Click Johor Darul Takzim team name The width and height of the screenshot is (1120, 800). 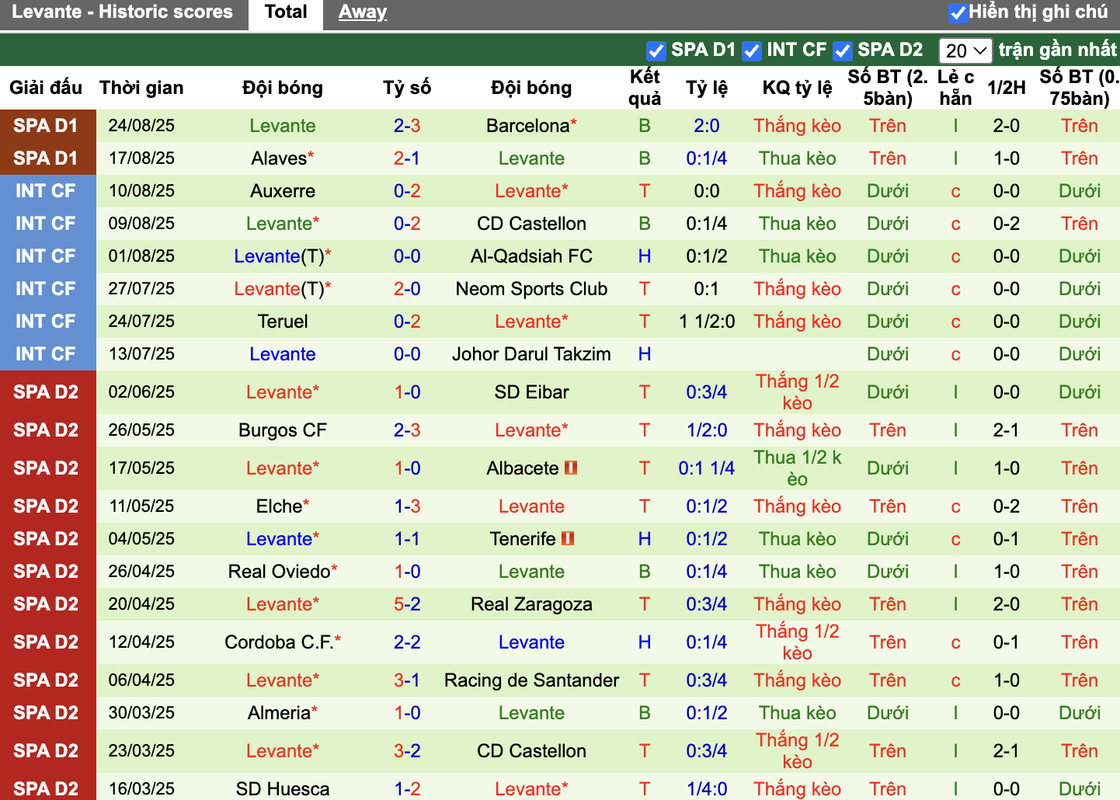tap(531, 354)
